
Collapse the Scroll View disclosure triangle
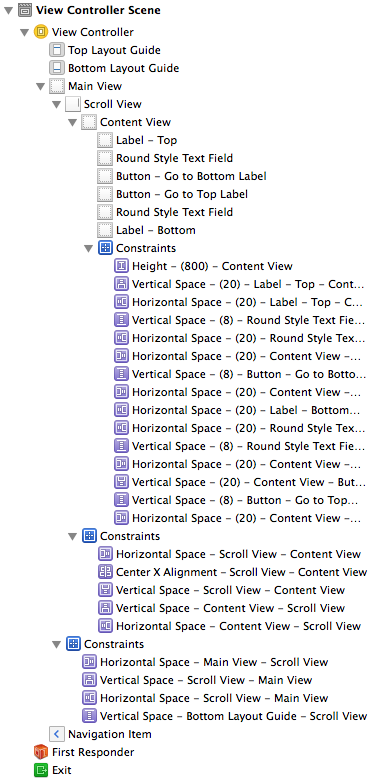pyautogui.click(x=56, y=105)
